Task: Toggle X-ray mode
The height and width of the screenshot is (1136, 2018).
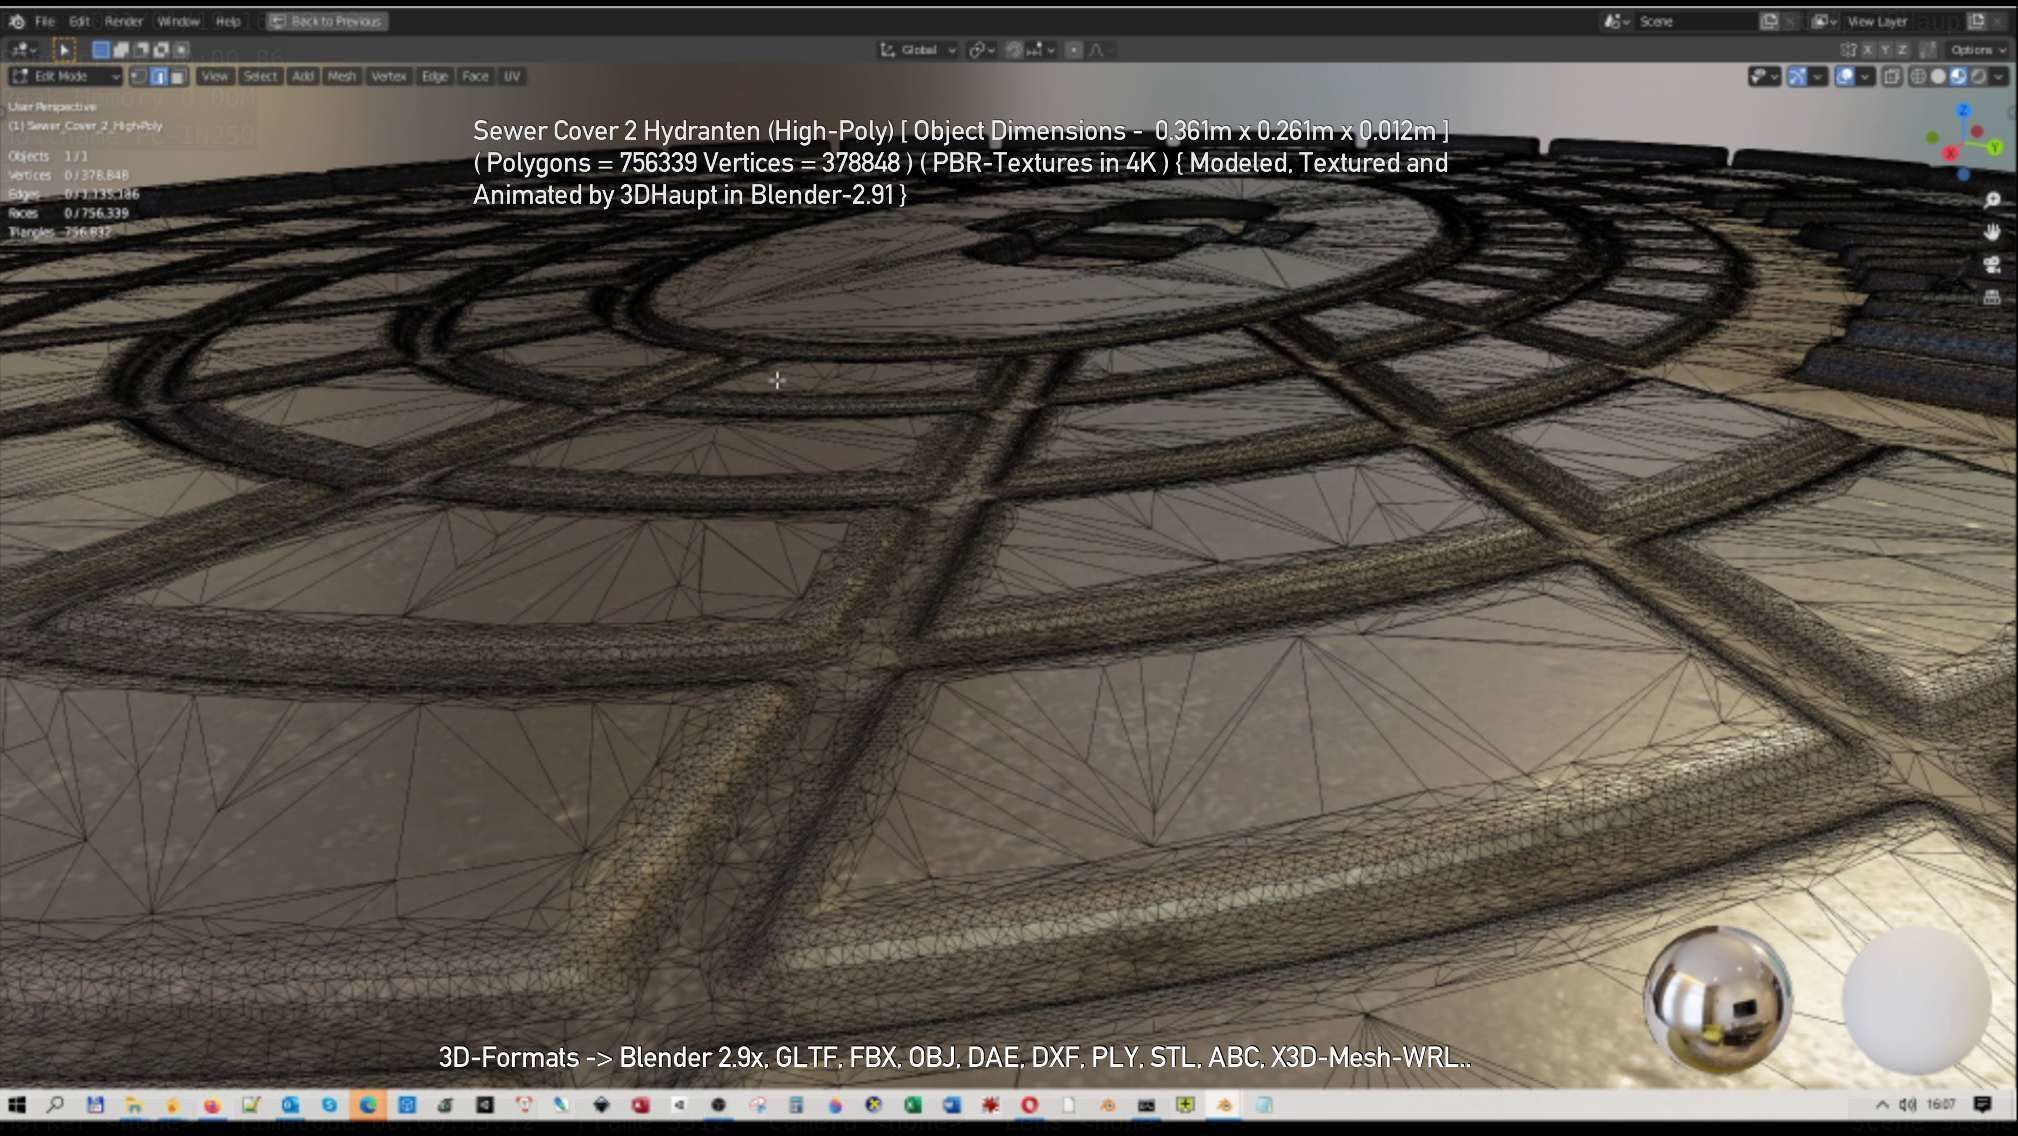Action: (1892, 76)
